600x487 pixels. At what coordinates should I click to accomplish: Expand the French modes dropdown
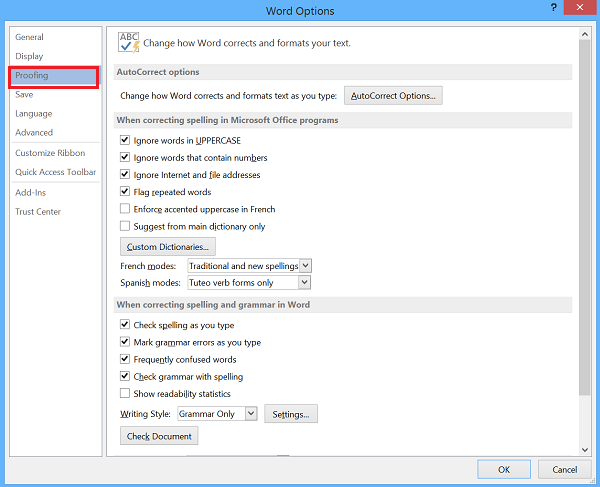click(305, 265)
